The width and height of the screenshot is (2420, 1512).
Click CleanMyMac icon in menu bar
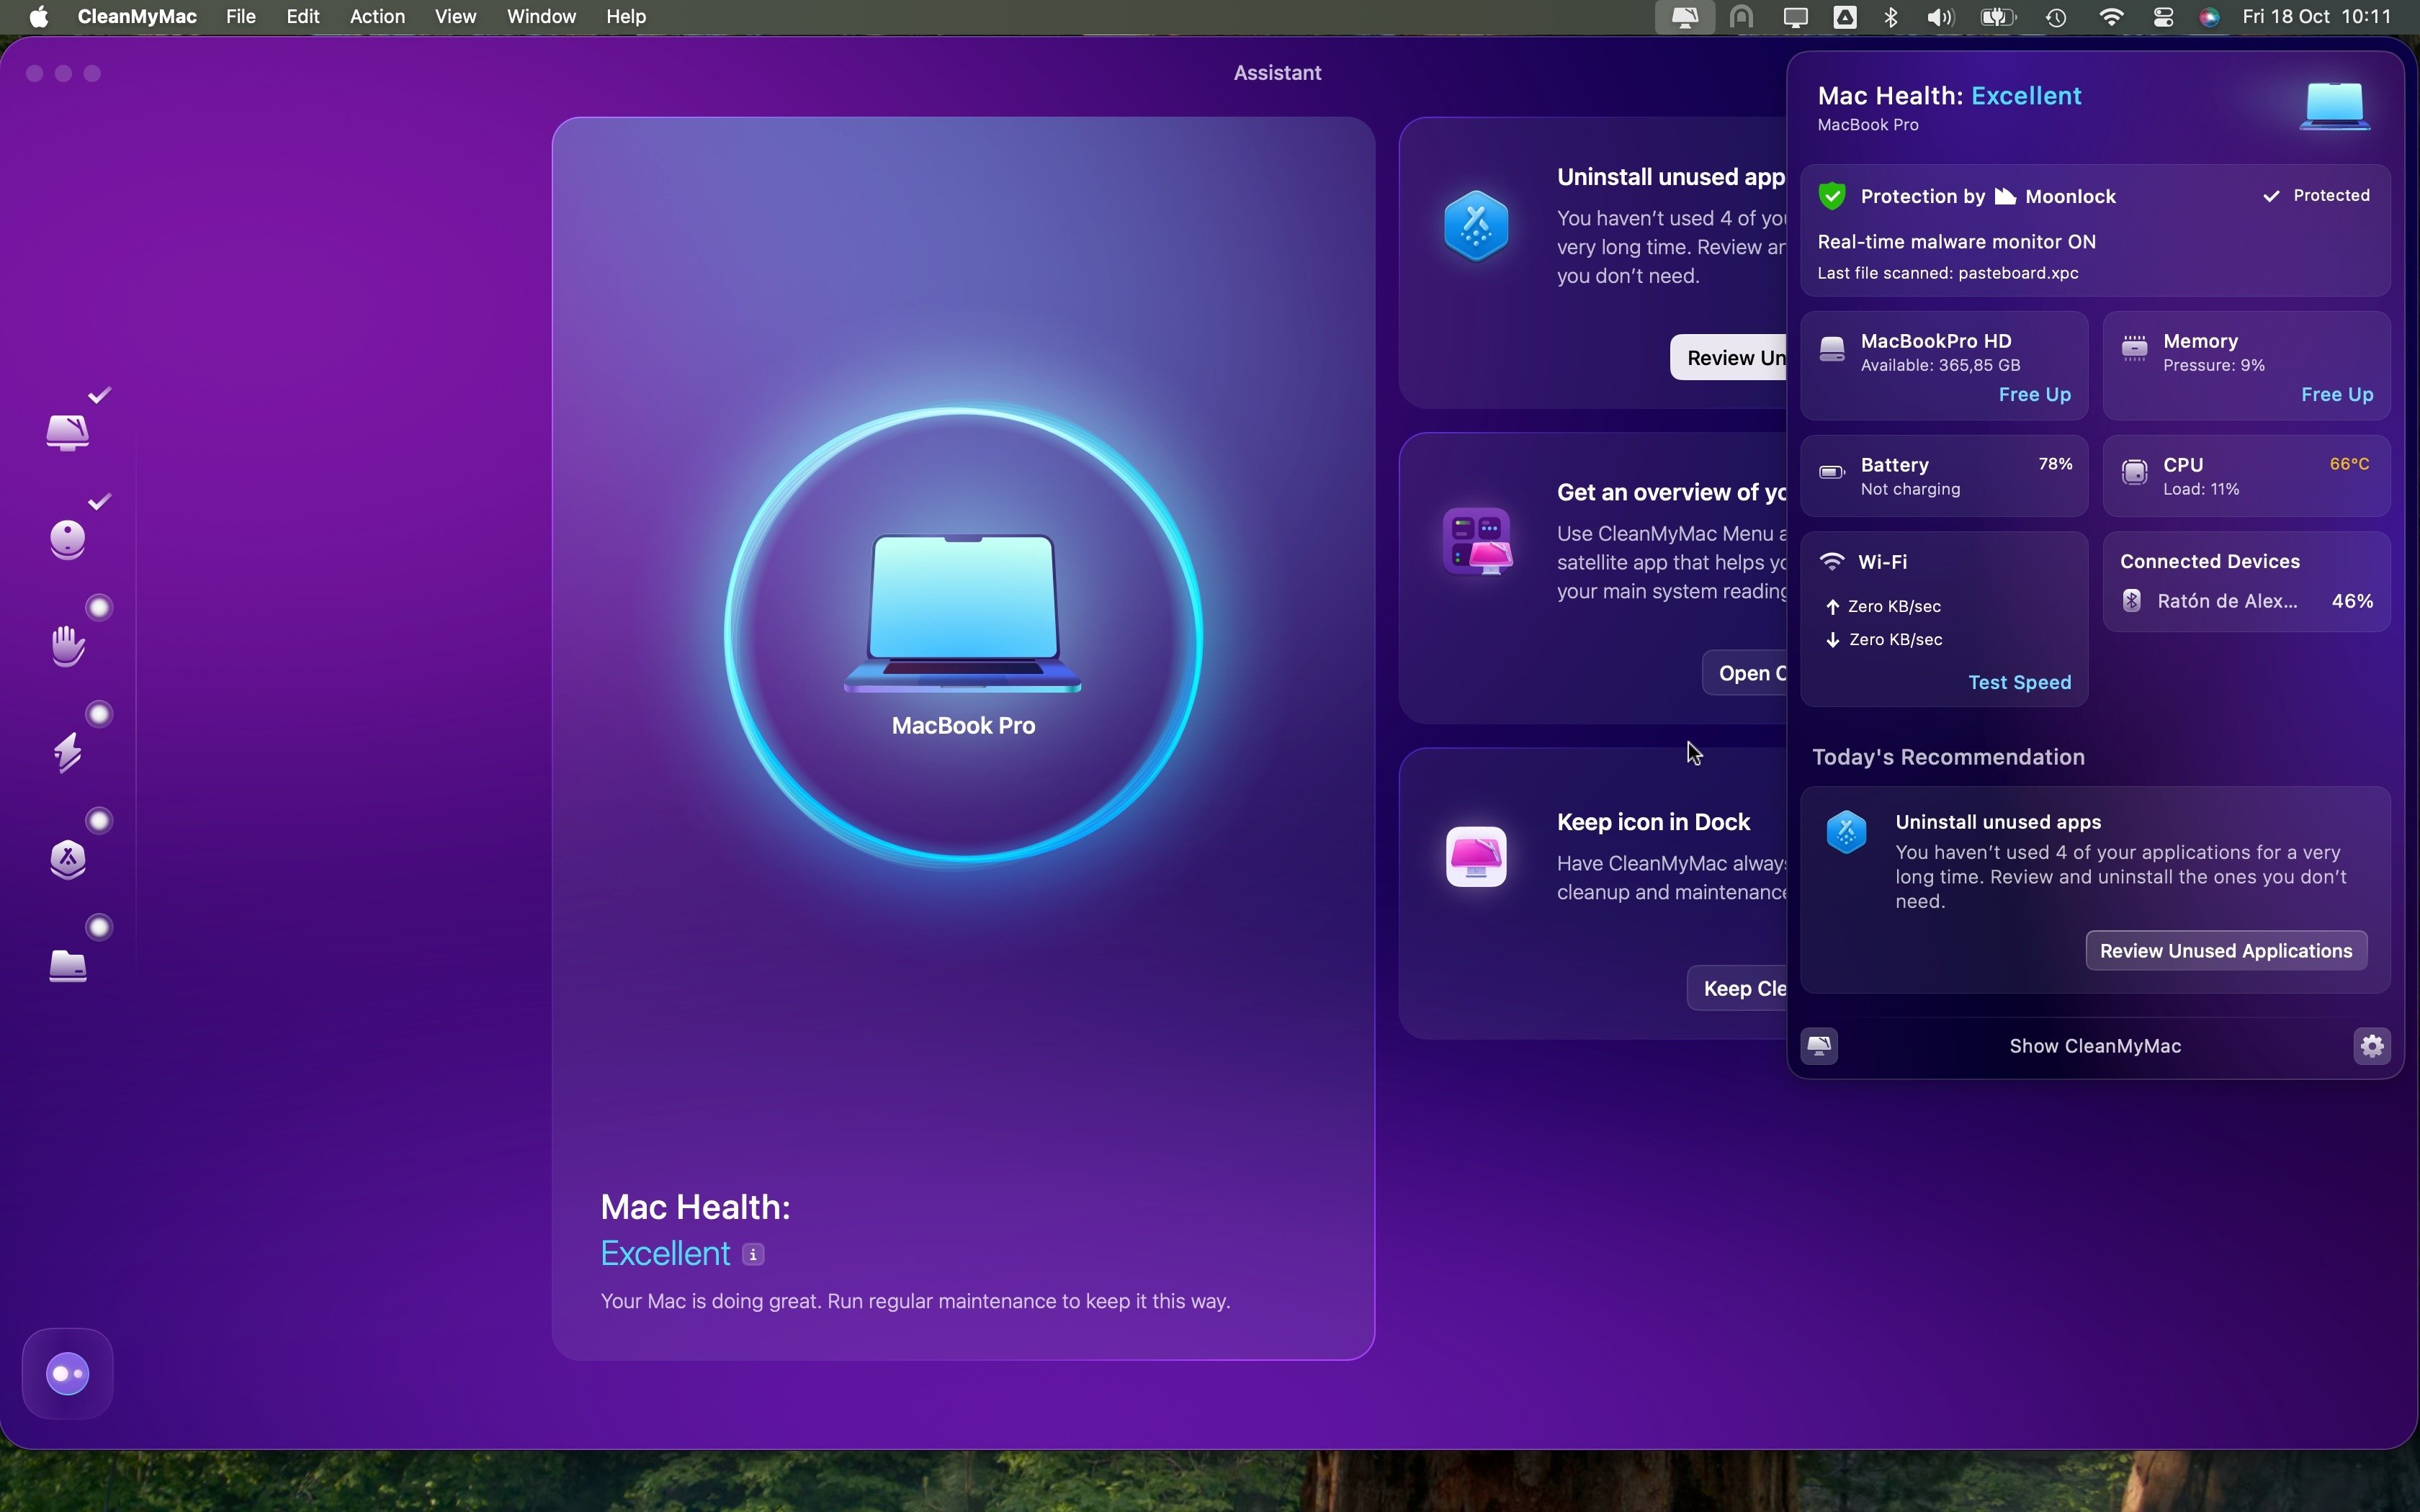pyautogui.click(x=1685, y=17)
